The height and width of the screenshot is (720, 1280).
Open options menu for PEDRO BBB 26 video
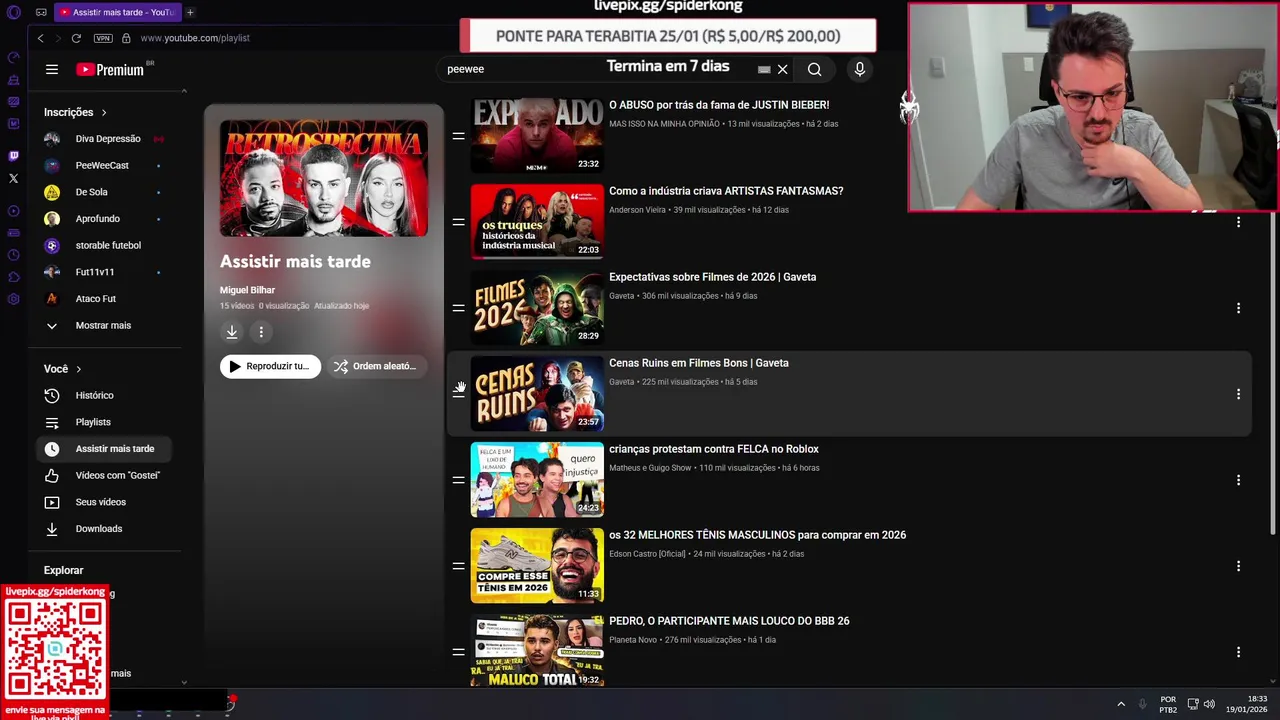point(1238,652)
